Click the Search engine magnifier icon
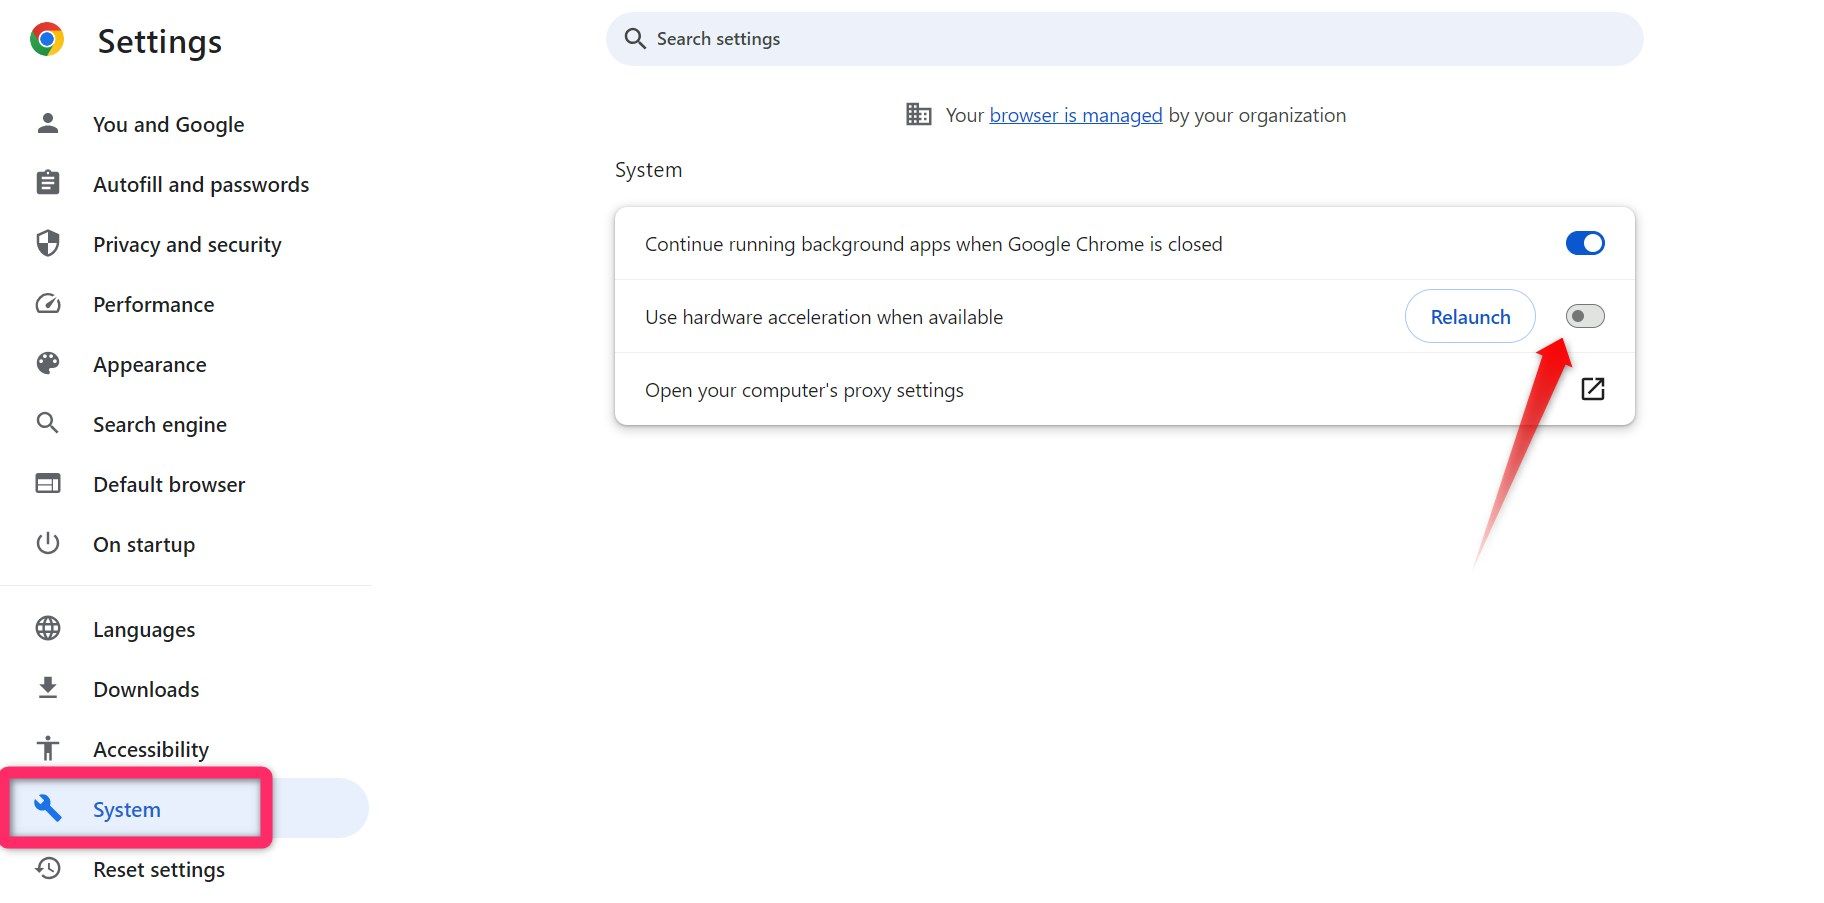1824x903 pixels. click(x=48, y=423)
